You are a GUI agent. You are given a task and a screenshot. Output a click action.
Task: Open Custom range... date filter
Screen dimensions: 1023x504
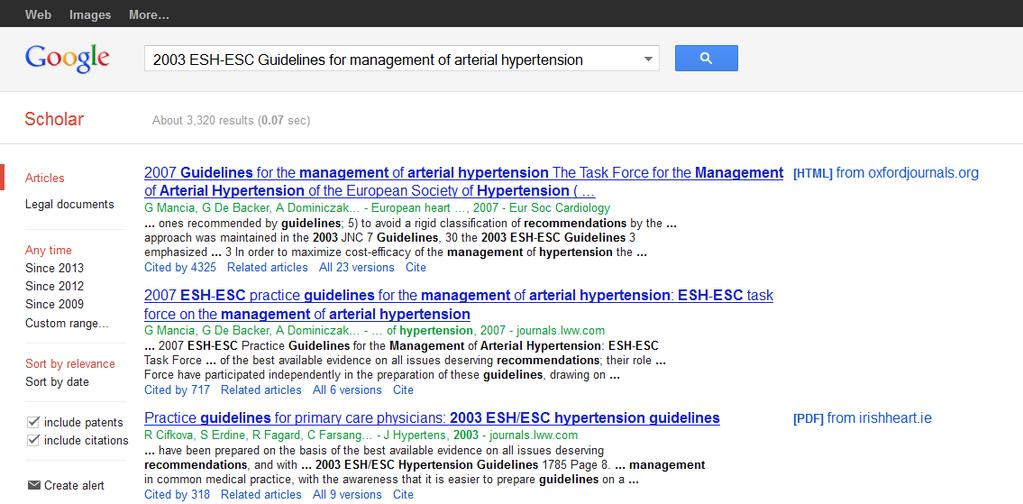click(67, 323)
